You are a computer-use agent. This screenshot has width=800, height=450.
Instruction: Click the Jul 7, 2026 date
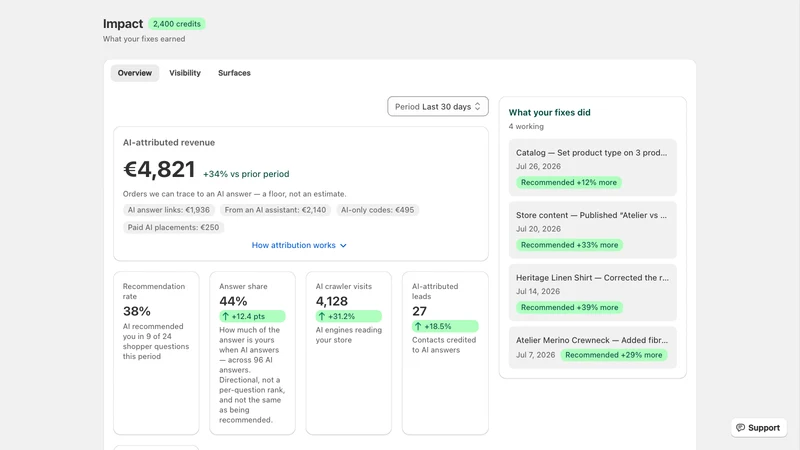coord(535,355)
